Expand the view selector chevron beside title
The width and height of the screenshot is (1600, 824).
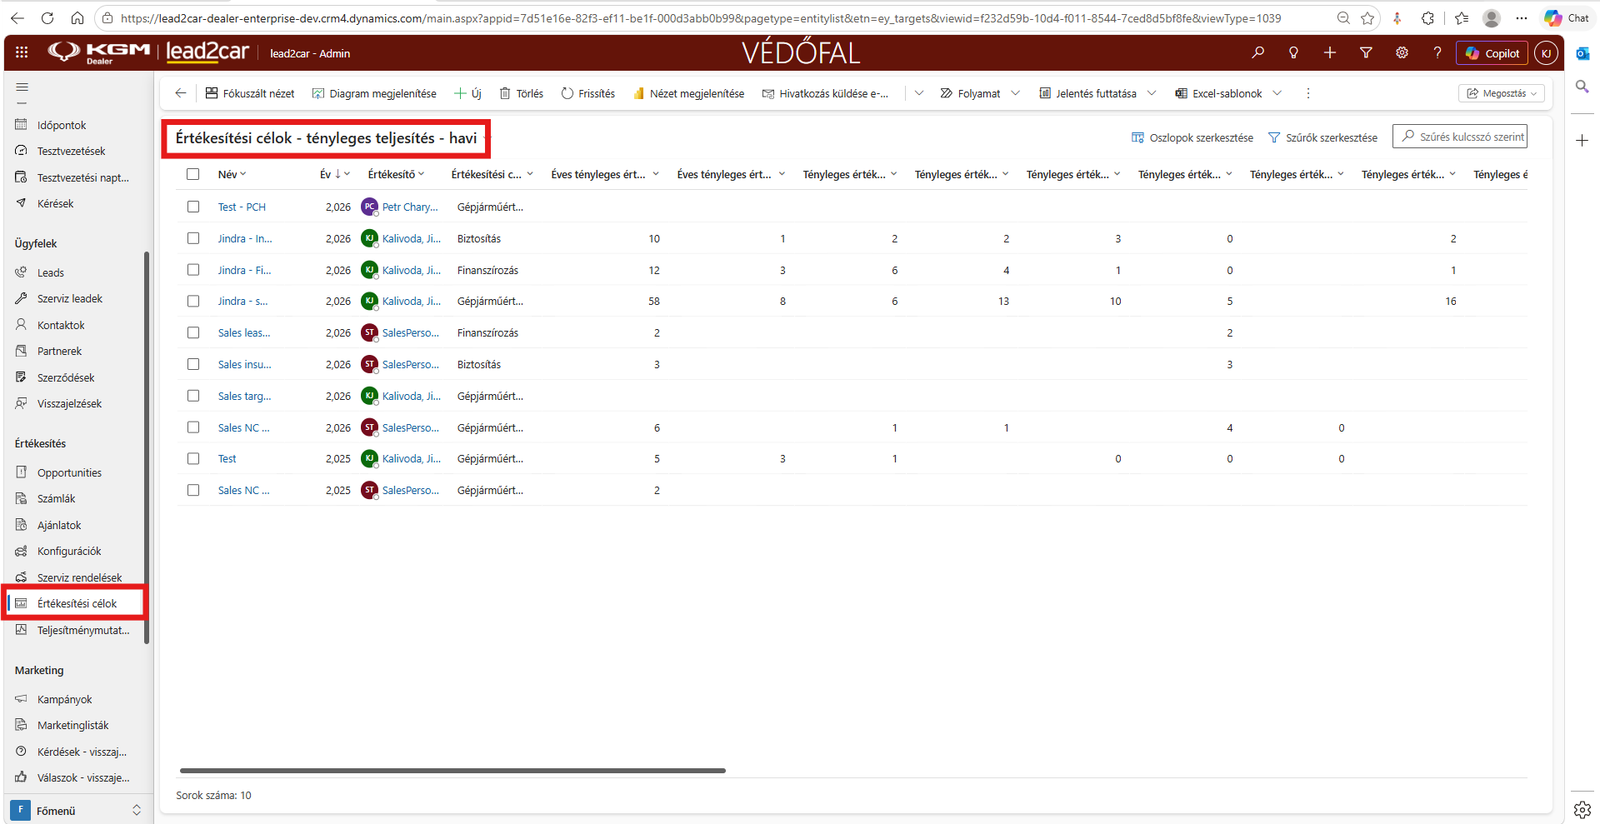point(487,138)
